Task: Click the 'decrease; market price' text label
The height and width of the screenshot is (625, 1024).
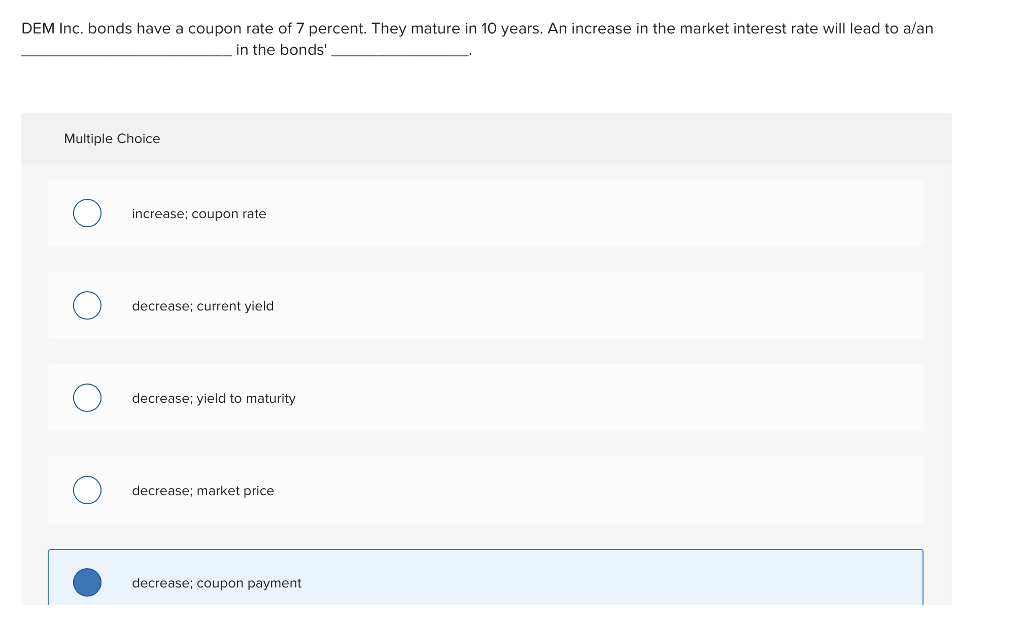Action: (203, 490)
